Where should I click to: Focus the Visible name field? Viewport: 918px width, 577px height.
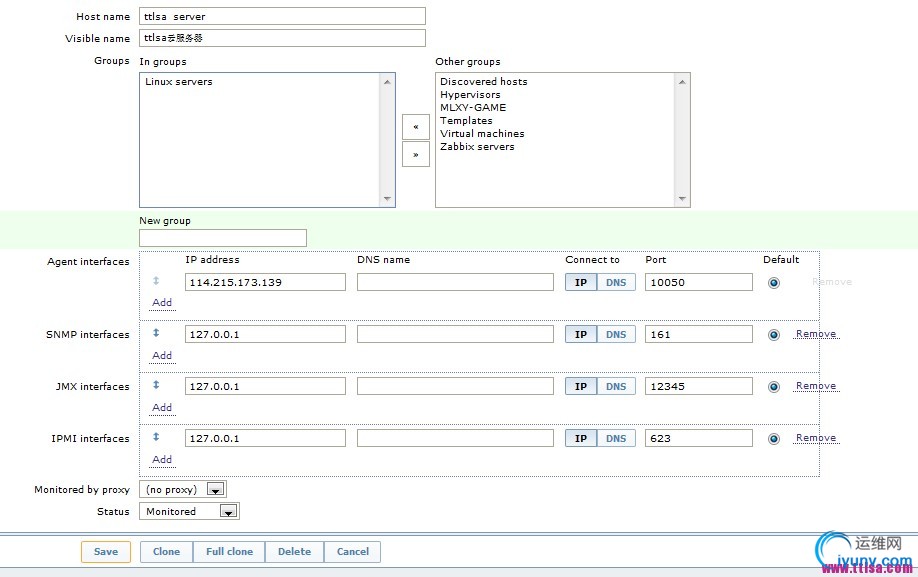(282, 38)
